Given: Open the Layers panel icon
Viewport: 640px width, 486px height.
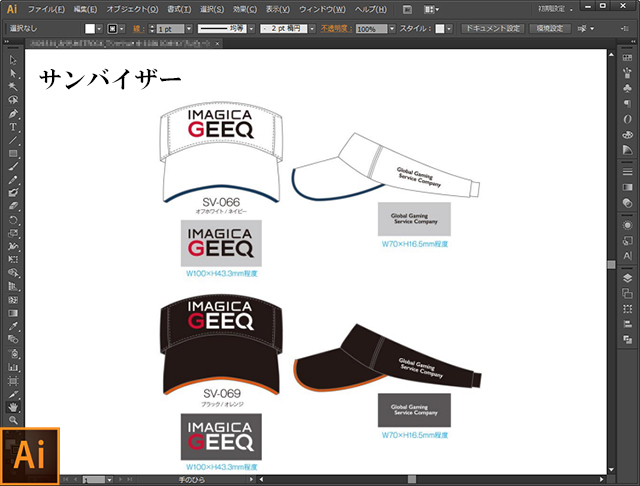Looking at the screenshot, I should point(627,278).
